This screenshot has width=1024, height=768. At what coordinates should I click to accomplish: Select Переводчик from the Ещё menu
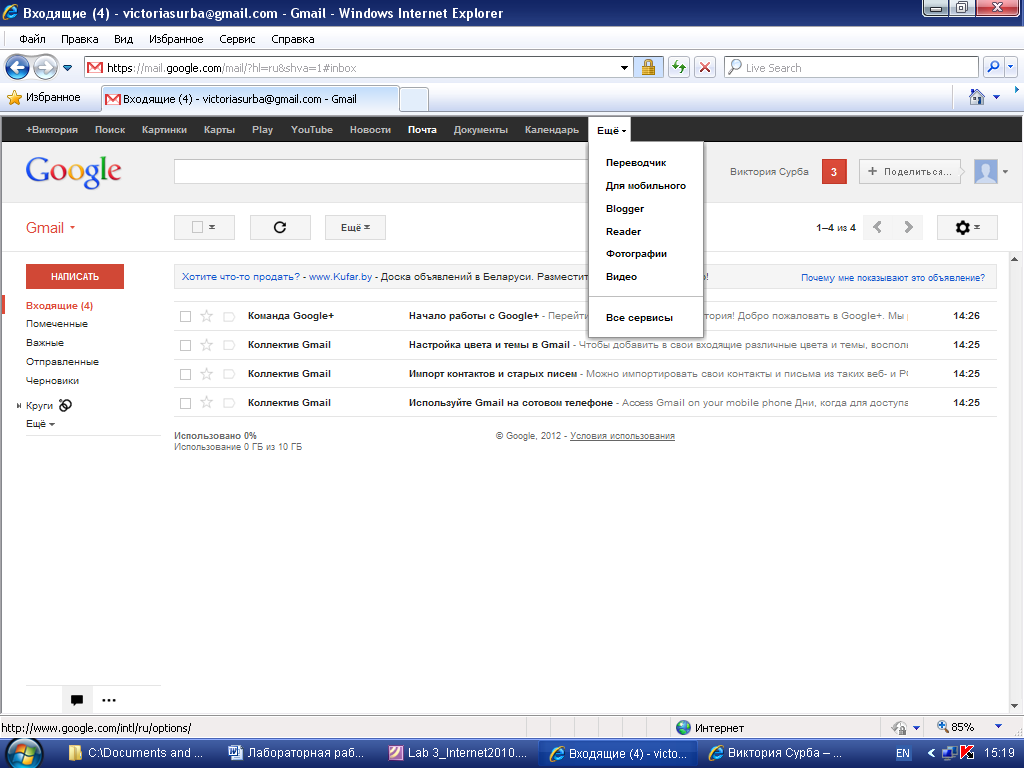(x=636, y=163)
